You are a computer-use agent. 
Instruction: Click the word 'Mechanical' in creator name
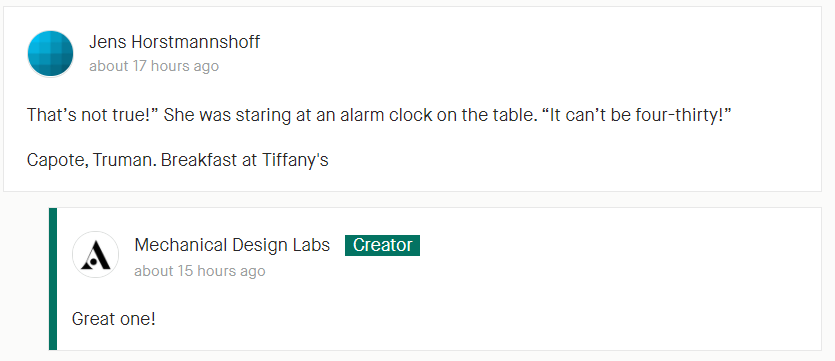coord(181,245)
